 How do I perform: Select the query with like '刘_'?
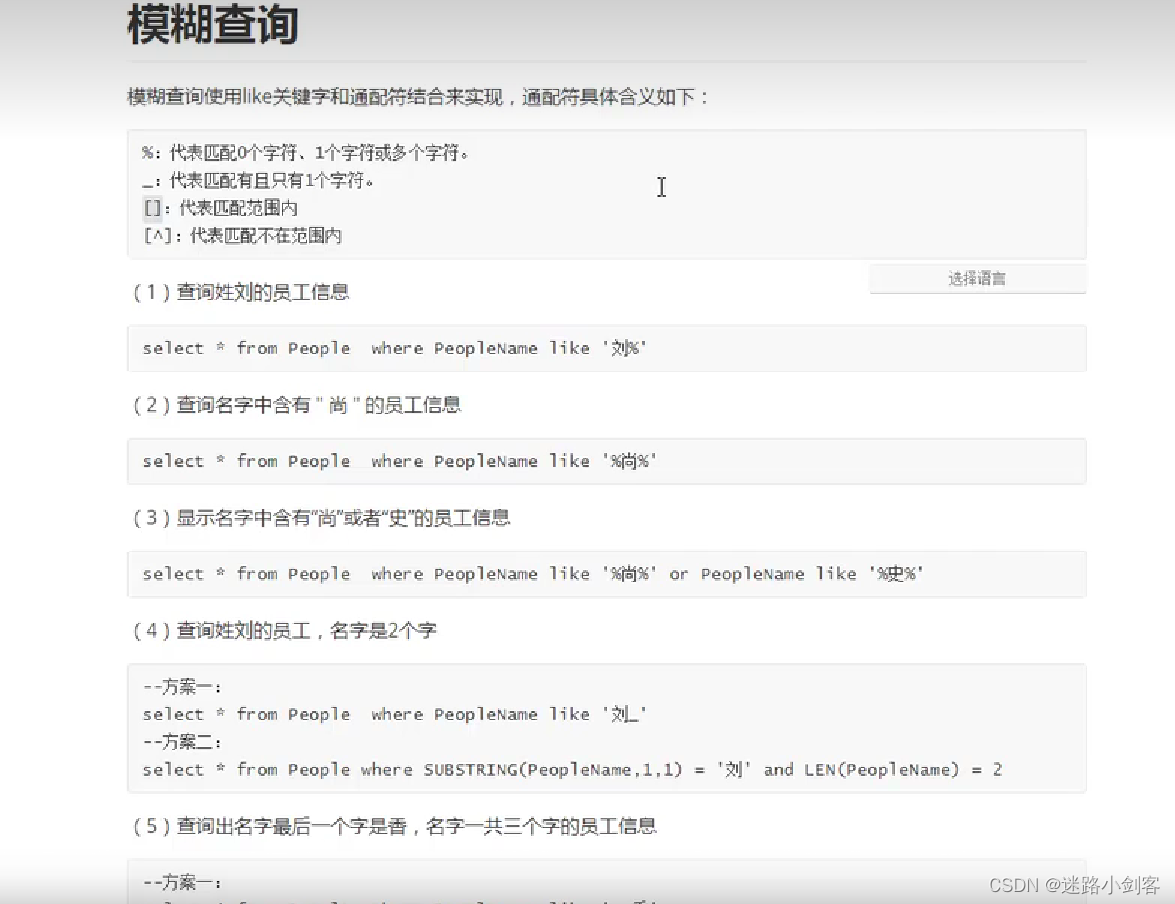(396, 714)
